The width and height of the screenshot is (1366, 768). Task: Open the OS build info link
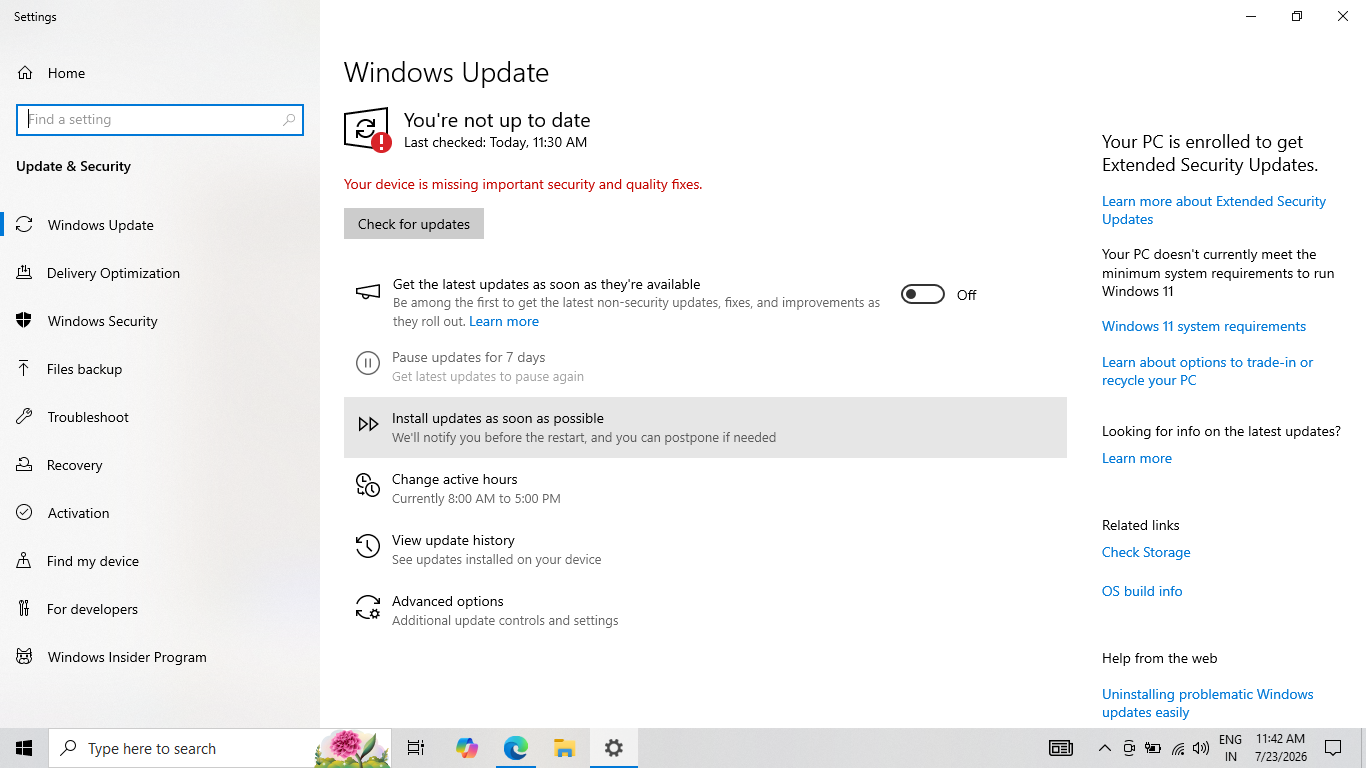pyautogui.click(x=1142, y=591)
